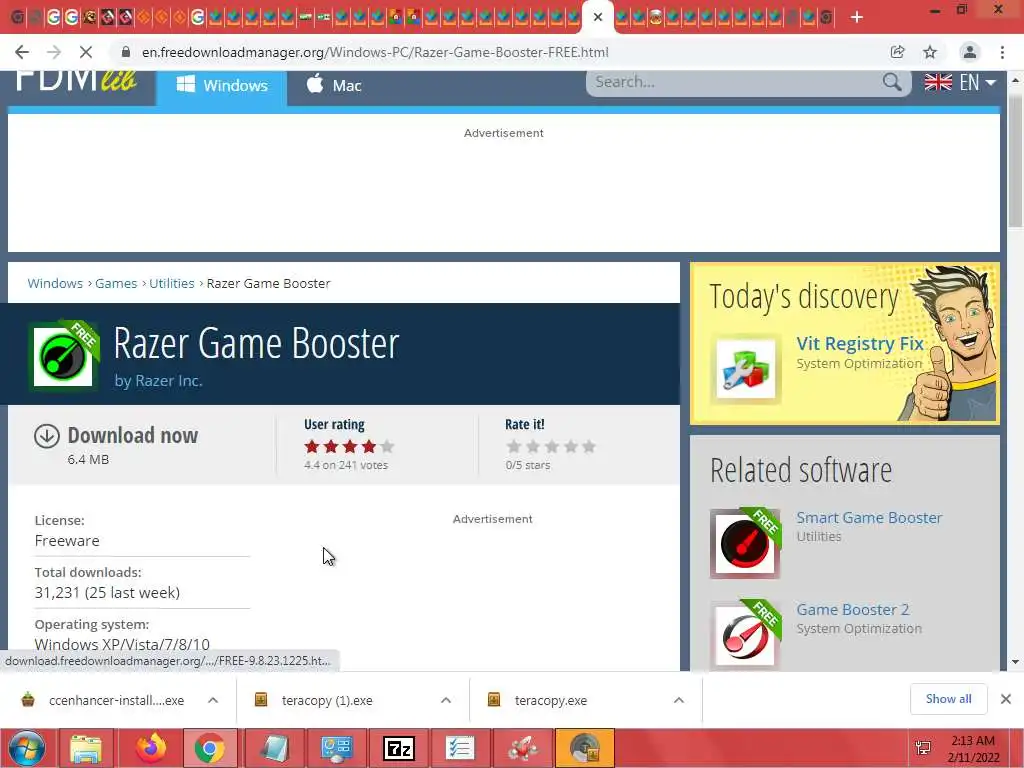Click the Smart Game Booster icon
1024x768 pixels.
(745, 543)
